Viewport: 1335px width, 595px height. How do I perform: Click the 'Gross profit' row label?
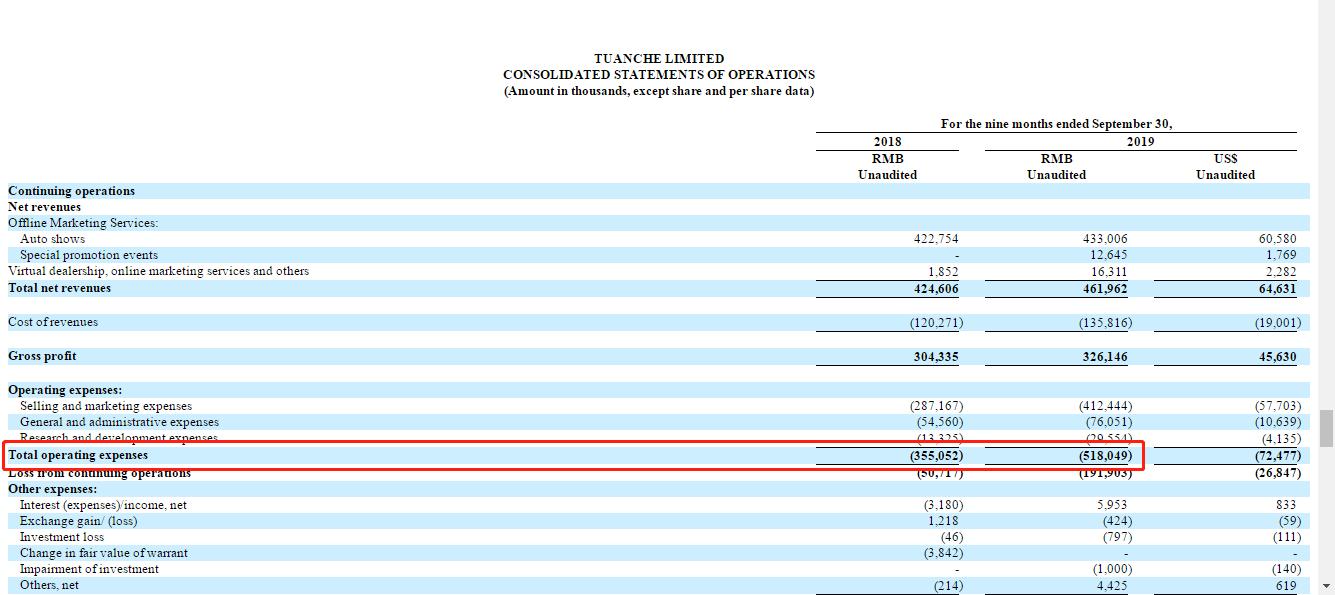pos(42,356)
